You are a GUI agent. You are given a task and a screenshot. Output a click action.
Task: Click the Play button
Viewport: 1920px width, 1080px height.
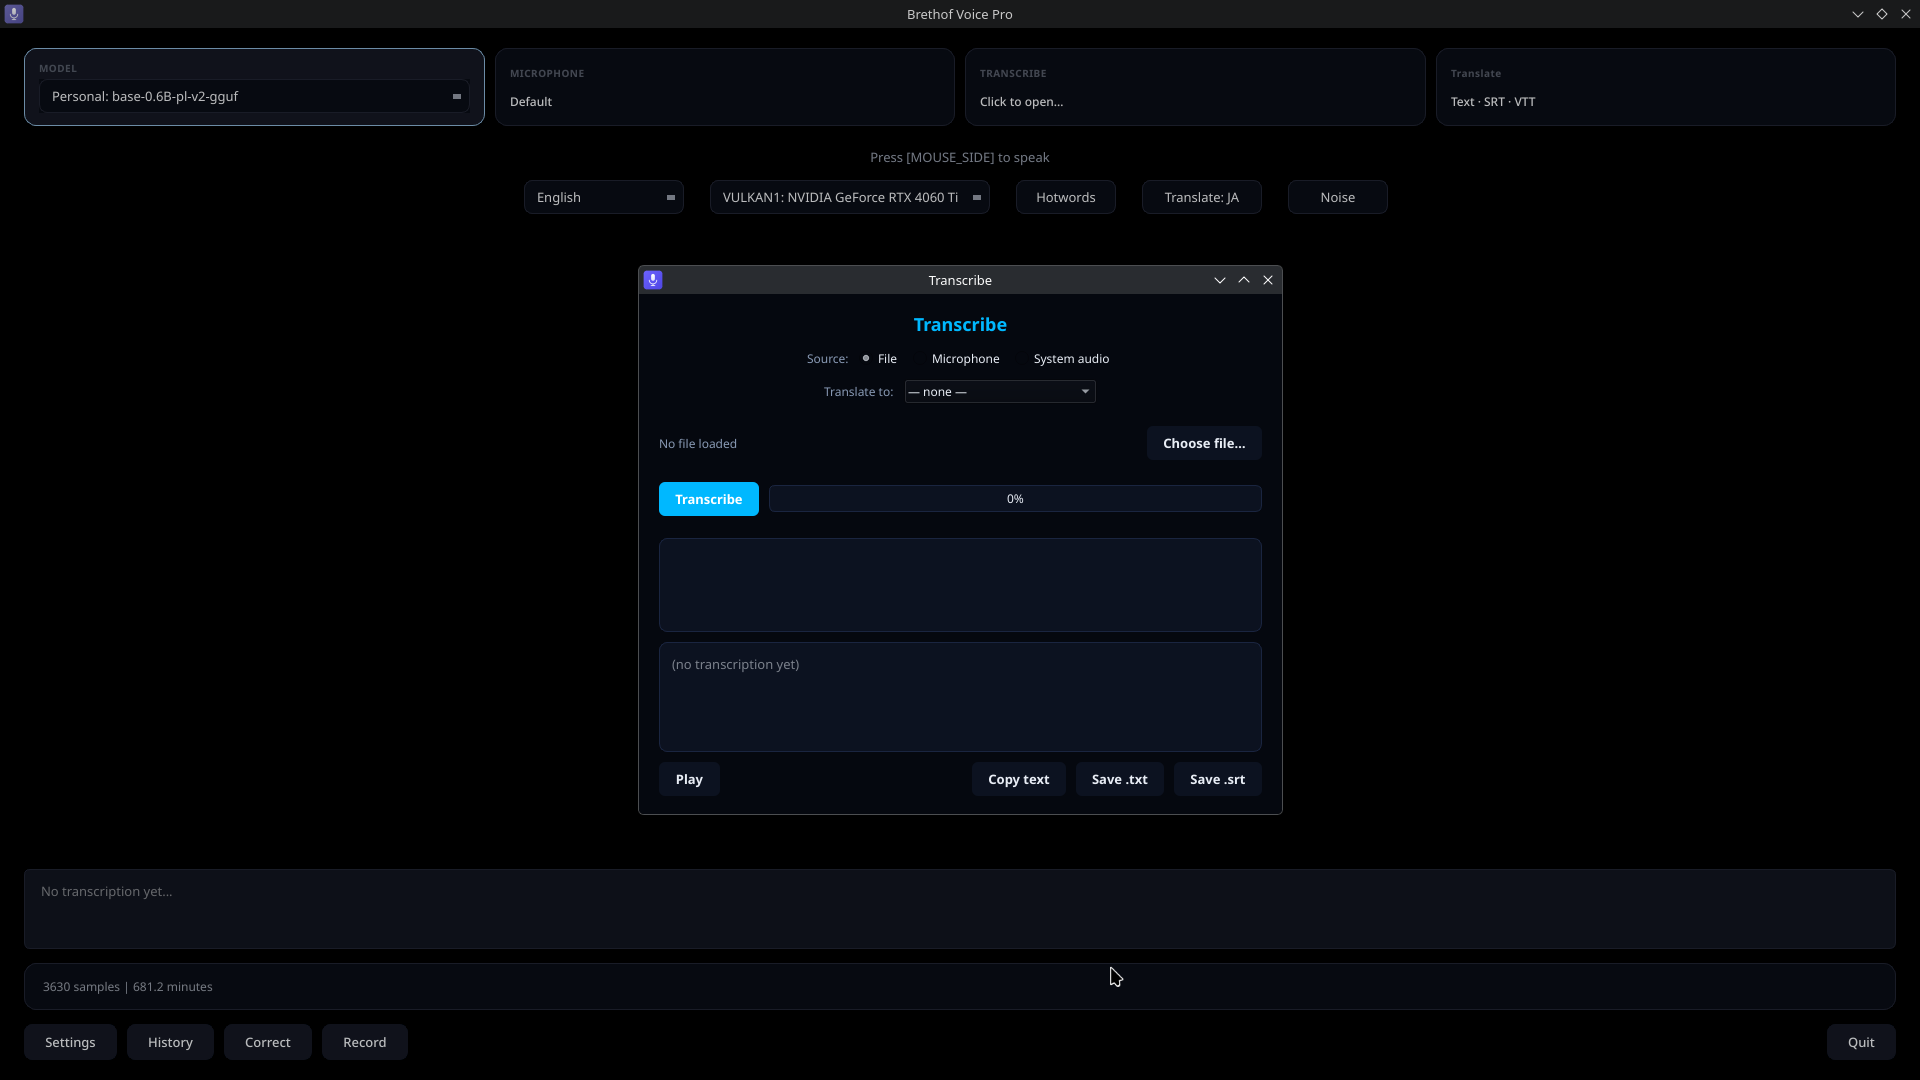pyautogui.click(x=689, y=779)
